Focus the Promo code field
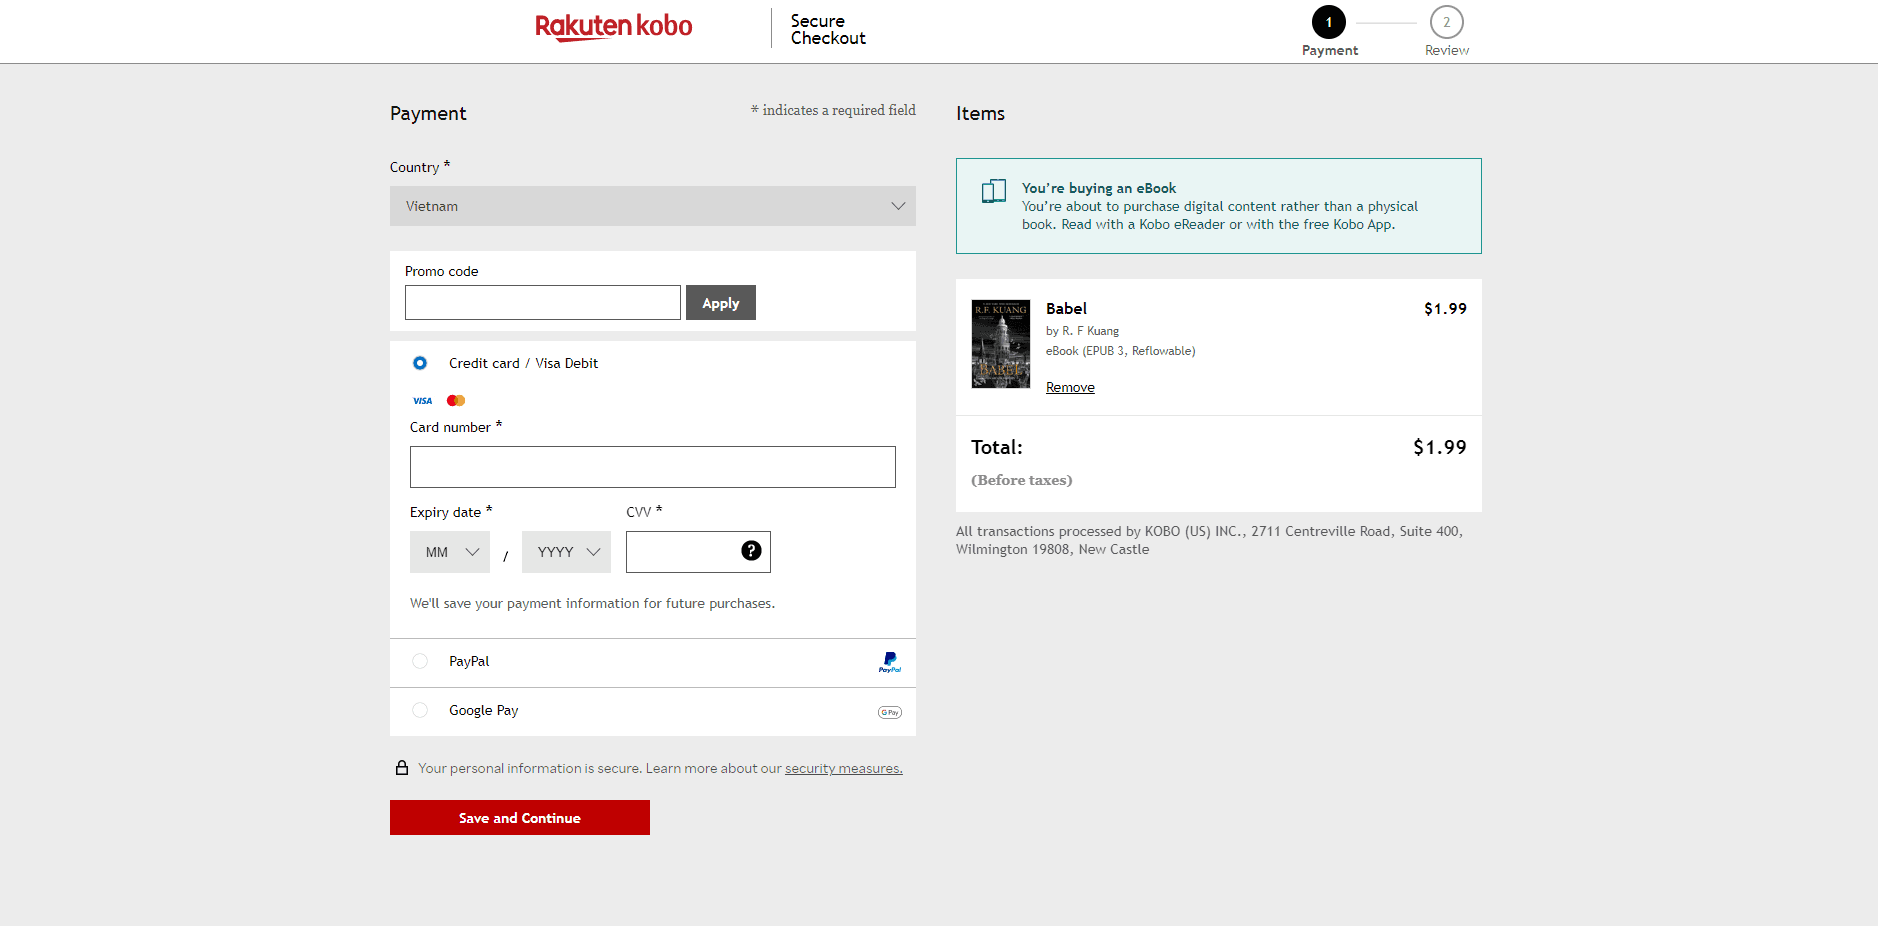The image size is (1878, 926). point(543,303)
